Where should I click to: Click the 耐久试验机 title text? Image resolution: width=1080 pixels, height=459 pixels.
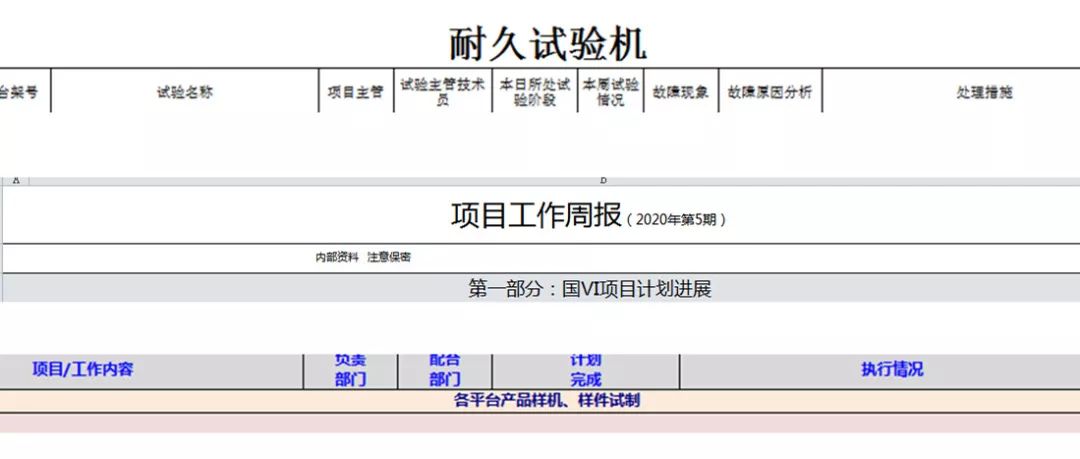tap(547, 43)
